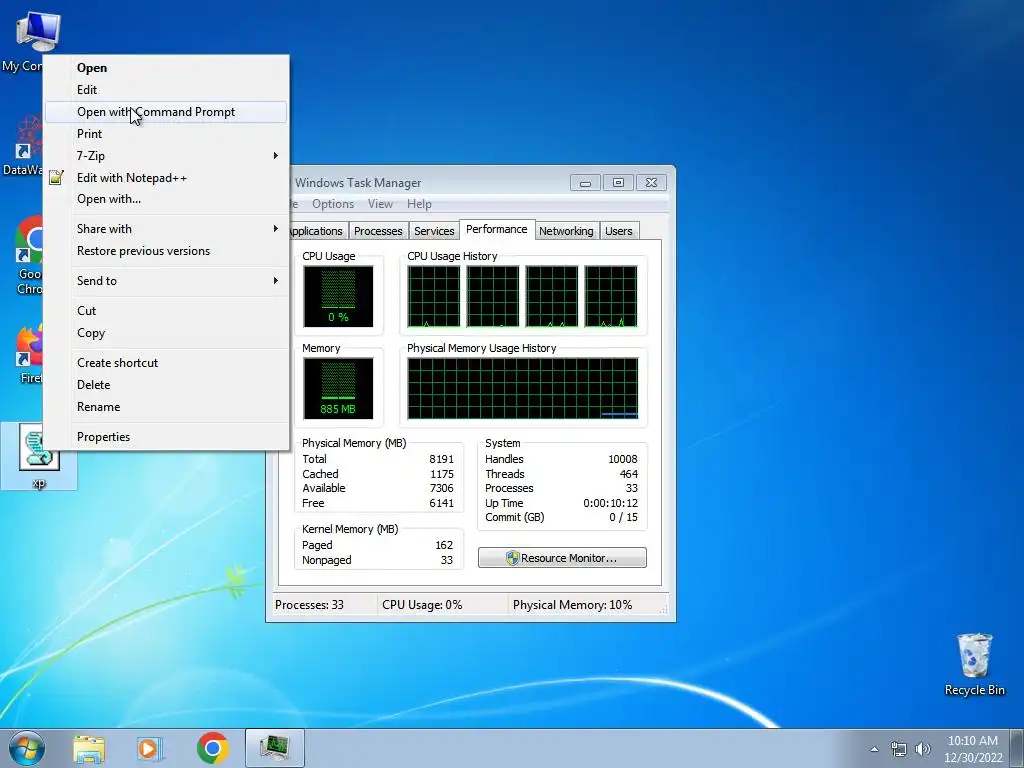The image size is (1024, 768).
Task: Choose Open in the context menu
Action: pos(166,68)
